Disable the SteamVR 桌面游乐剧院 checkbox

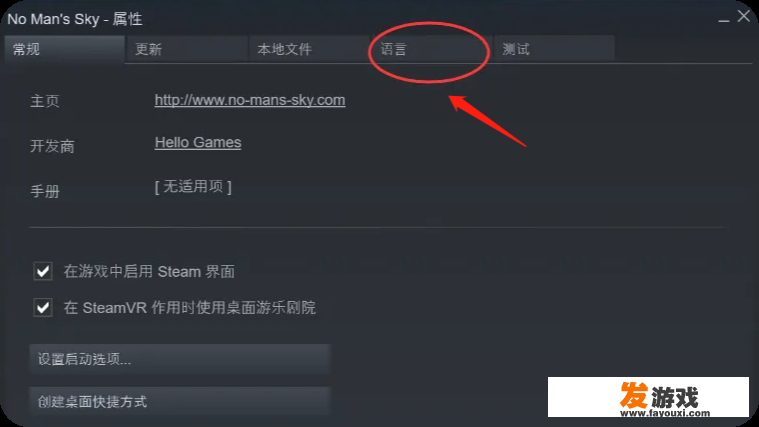coord(43,307)
